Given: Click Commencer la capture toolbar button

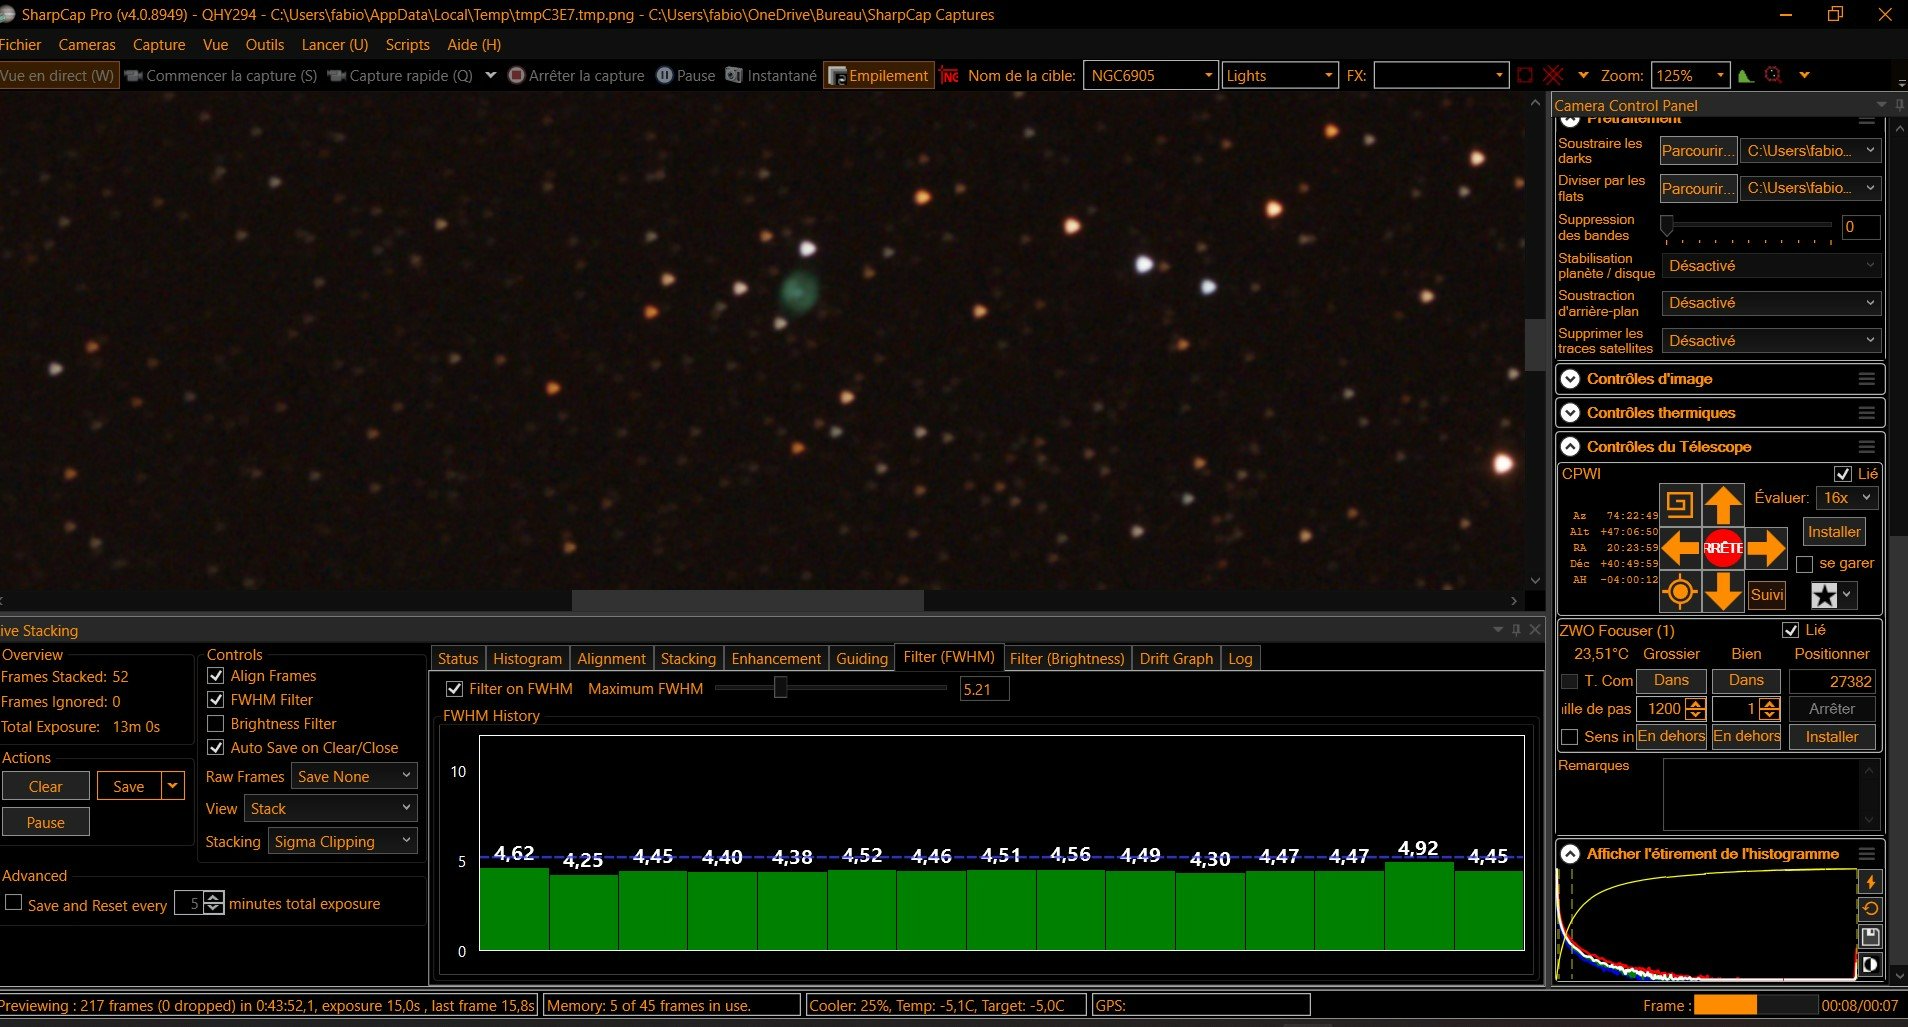Looking at the screenshot, I should click(221, 76).
